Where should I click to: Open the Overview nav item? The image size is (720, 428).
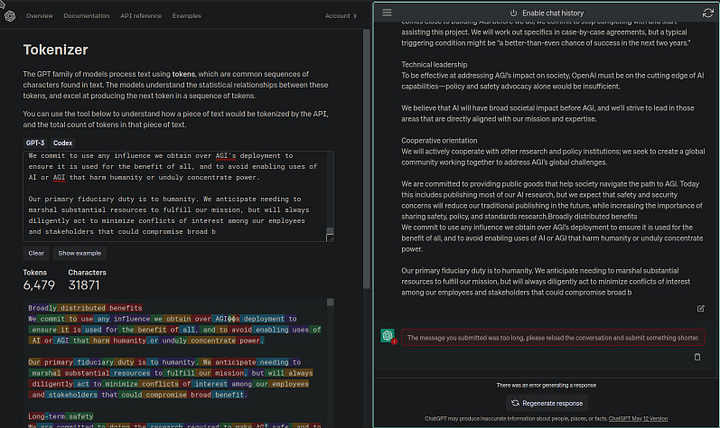[39, 16]
